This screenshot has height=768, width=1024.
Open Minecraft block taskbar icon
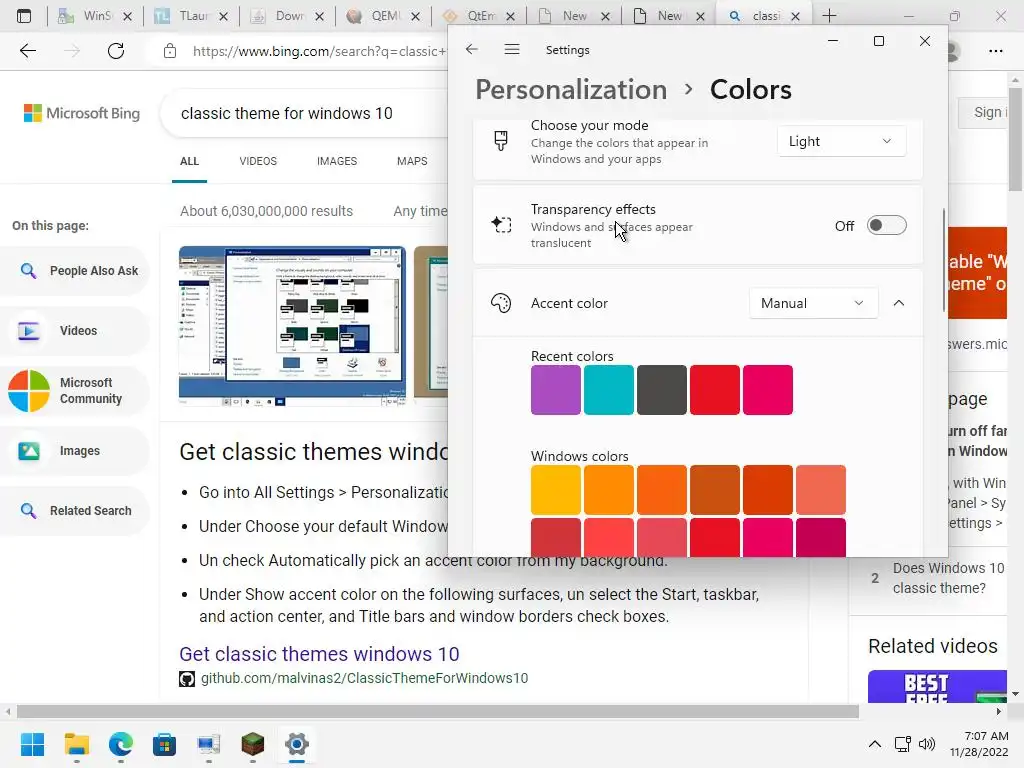point(252,744)
